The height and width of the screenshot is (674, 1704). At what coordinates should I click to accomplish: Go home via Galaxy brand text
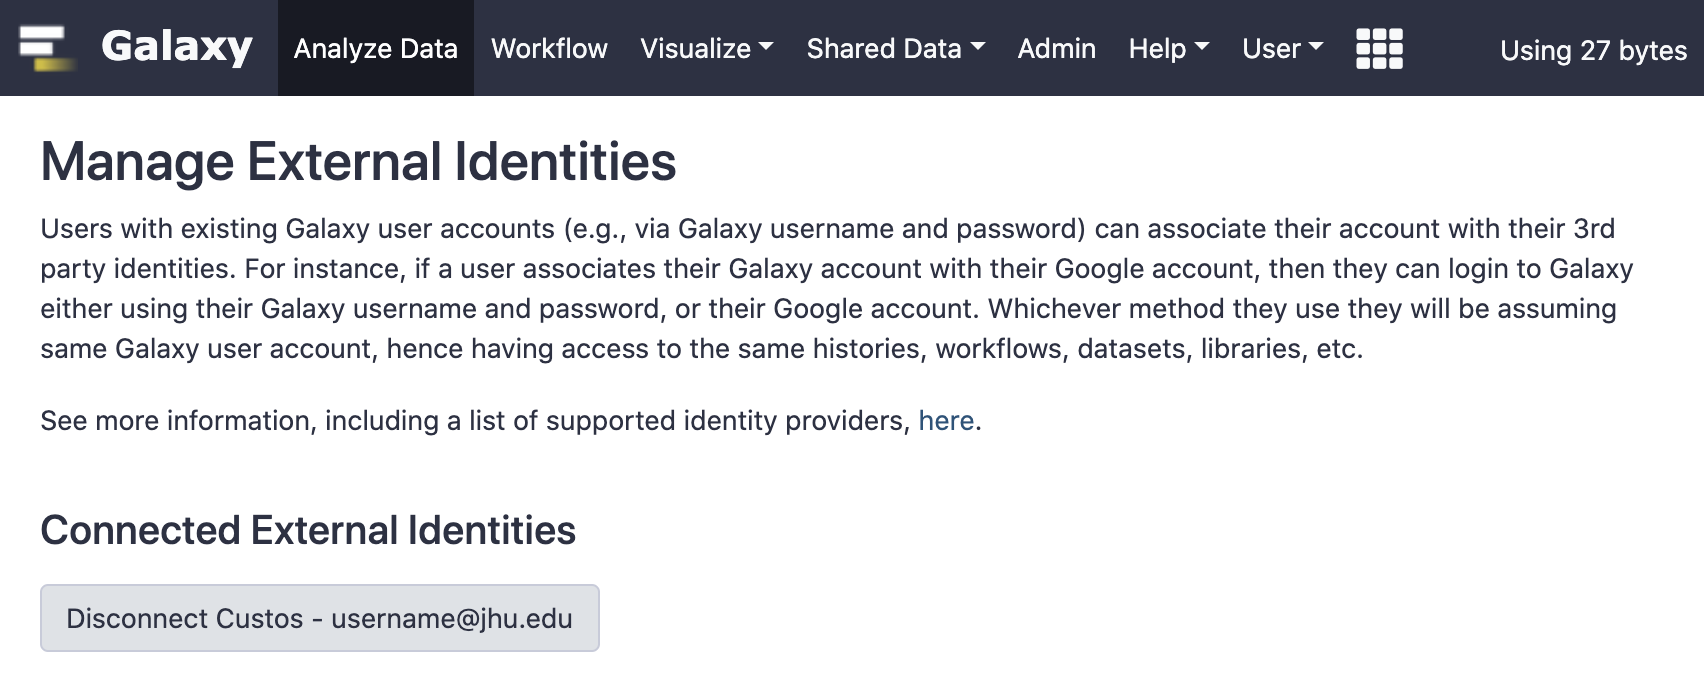click(x=177, y=47)
